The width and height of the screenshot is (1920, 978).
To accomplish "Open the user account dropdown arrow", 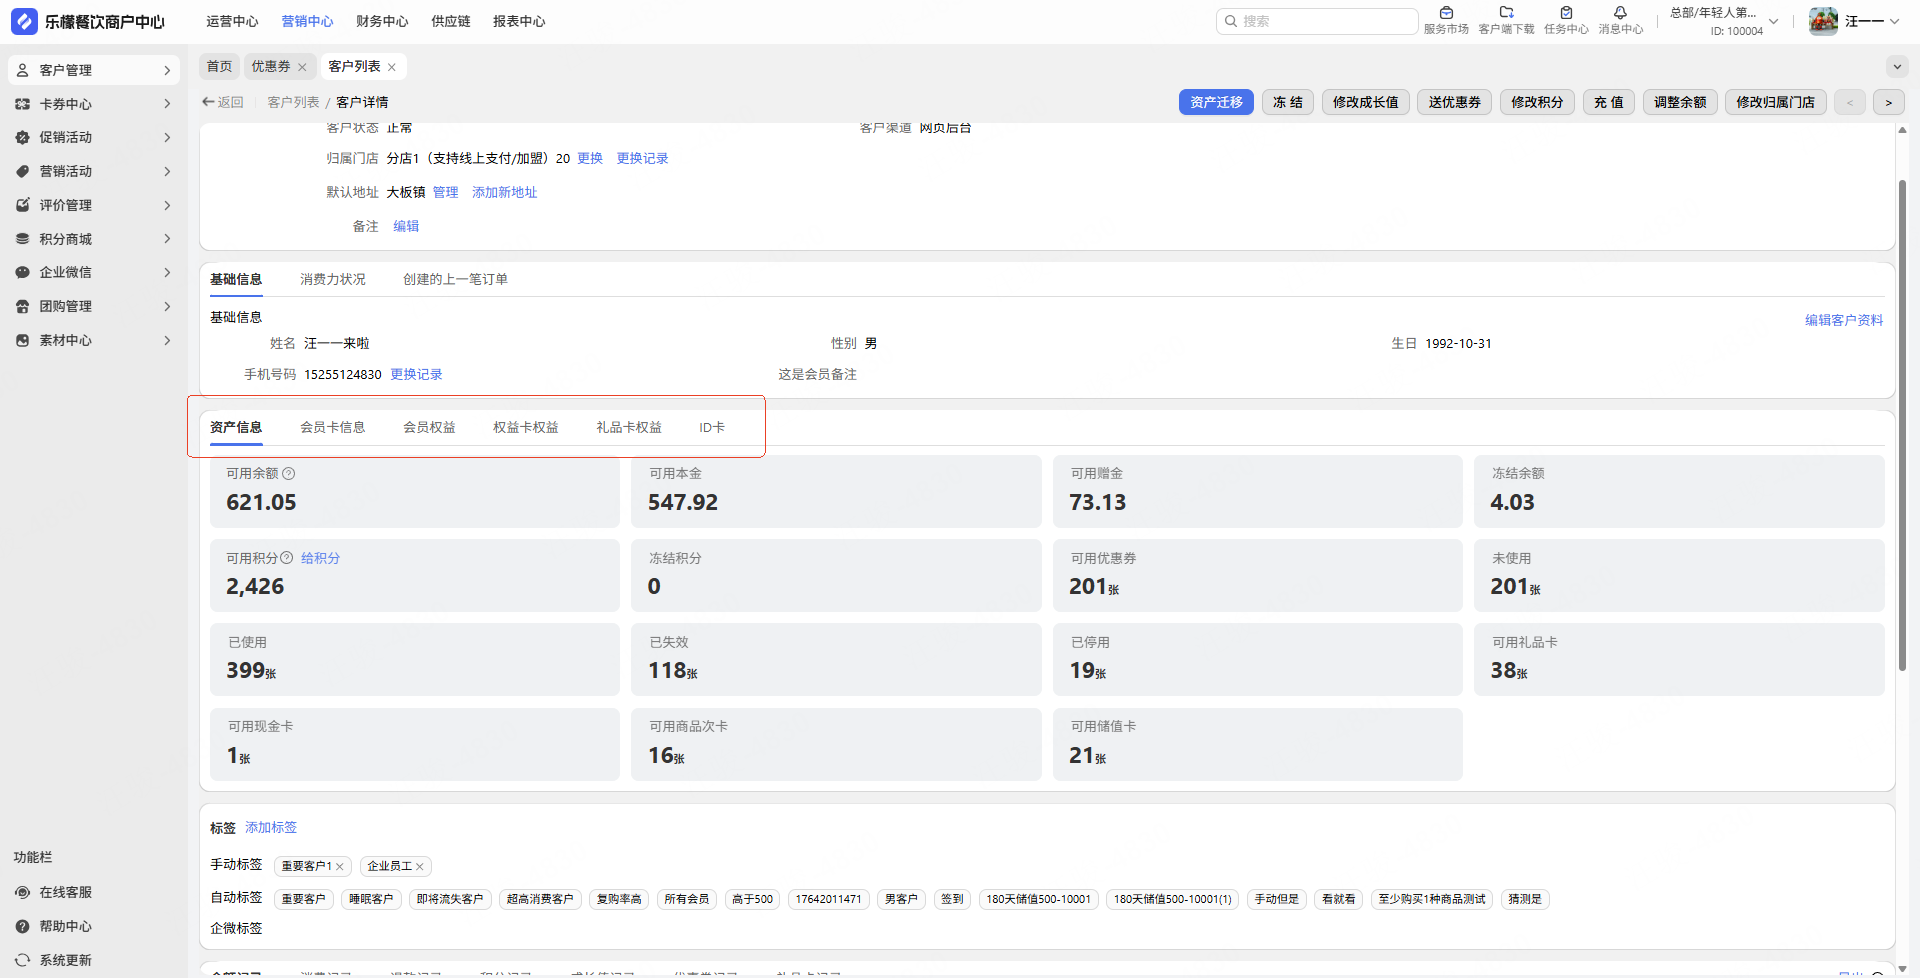I will (x=1894, y=21).
